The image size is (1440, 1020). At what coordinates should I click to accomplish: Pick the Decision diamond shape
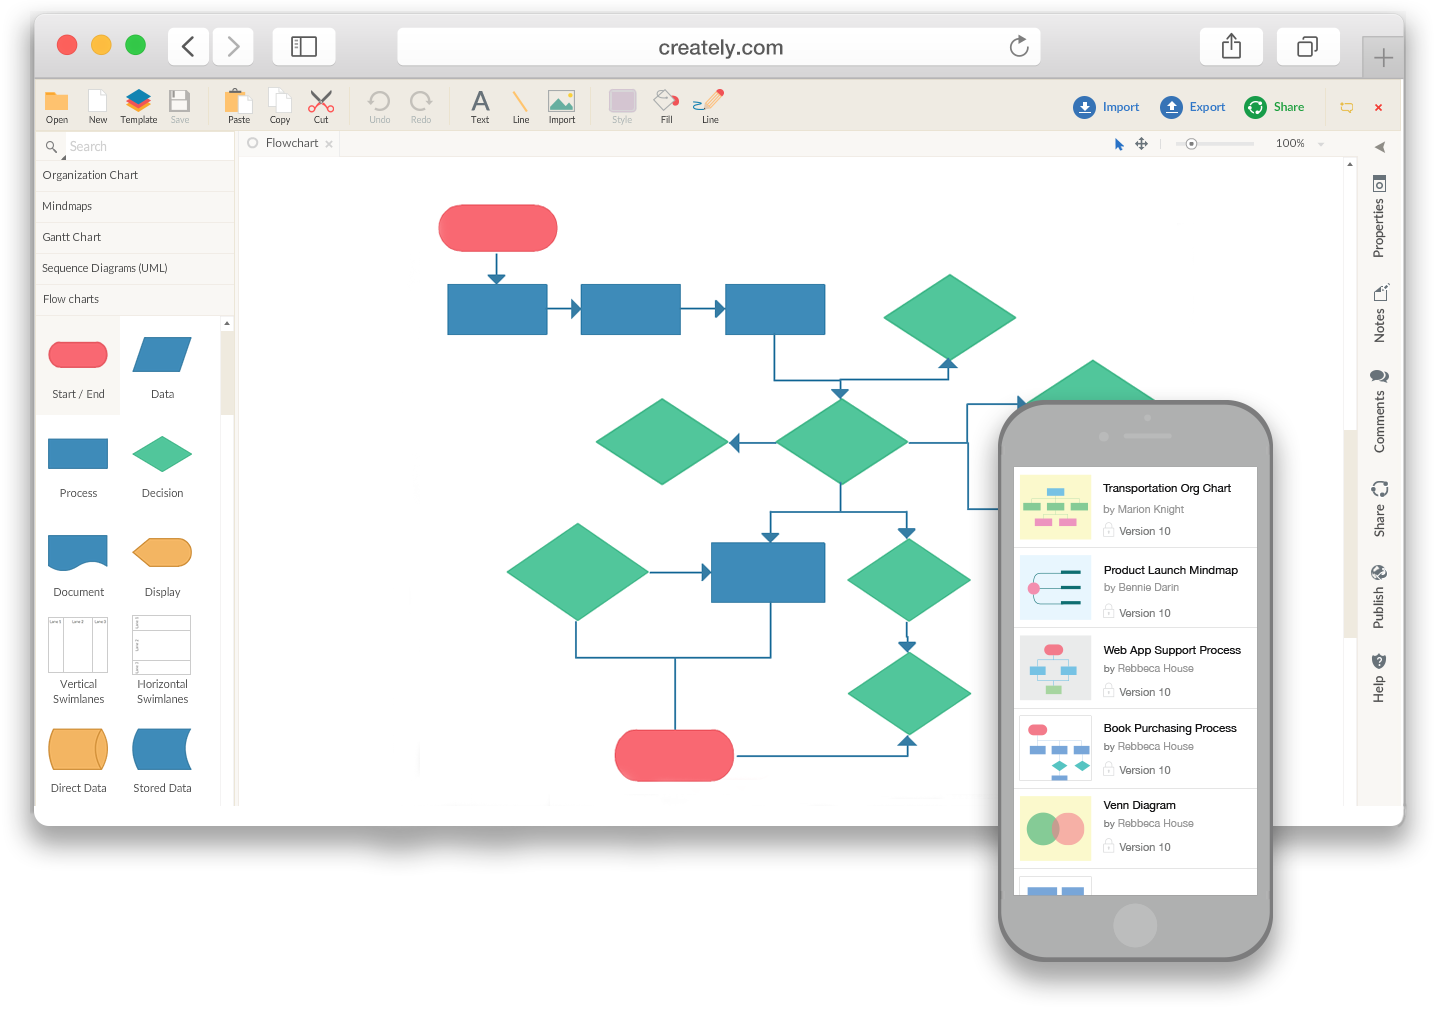tap(162, 456)
